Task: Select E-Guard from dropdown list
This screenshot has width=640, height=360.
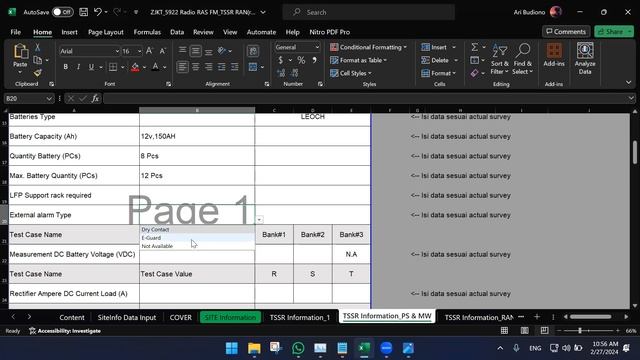Action: [x=198, y=238]
